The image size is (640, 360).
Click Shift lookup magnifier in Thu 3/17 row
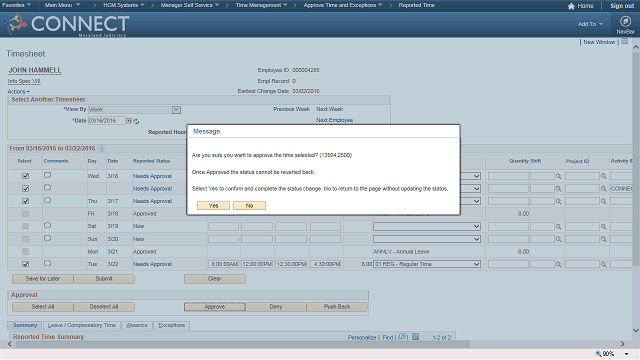click(x=558, y=201)
